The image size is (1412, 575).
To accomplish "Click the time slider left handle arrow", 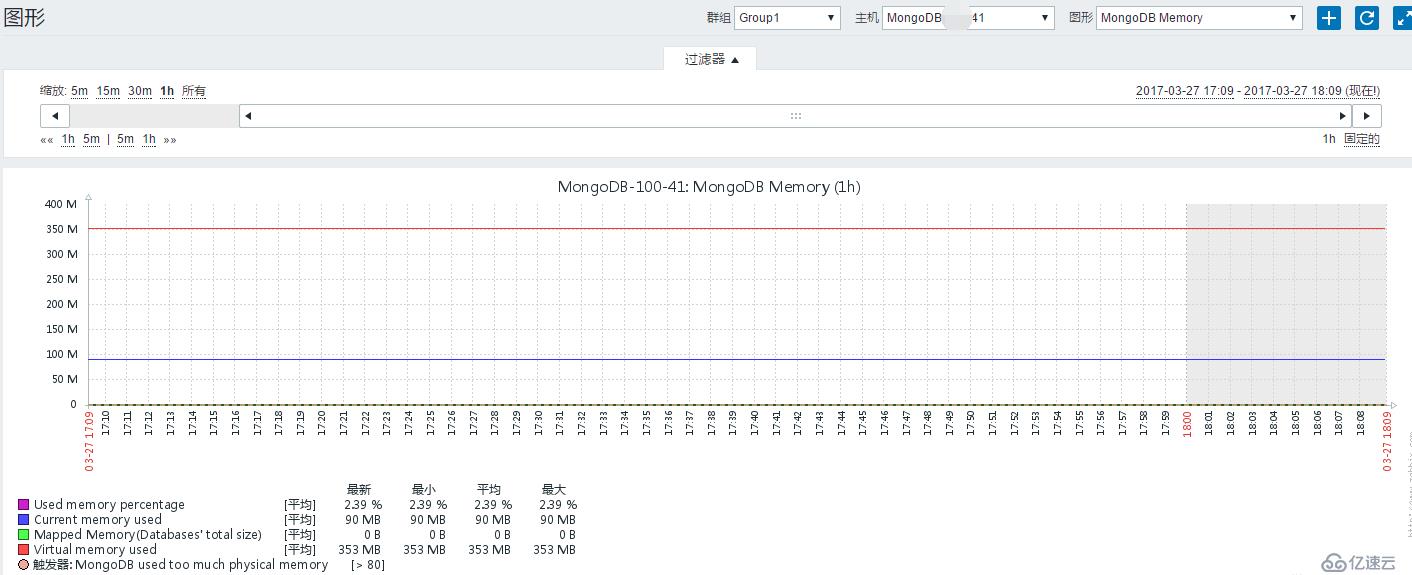I will (x=248, y=116).
